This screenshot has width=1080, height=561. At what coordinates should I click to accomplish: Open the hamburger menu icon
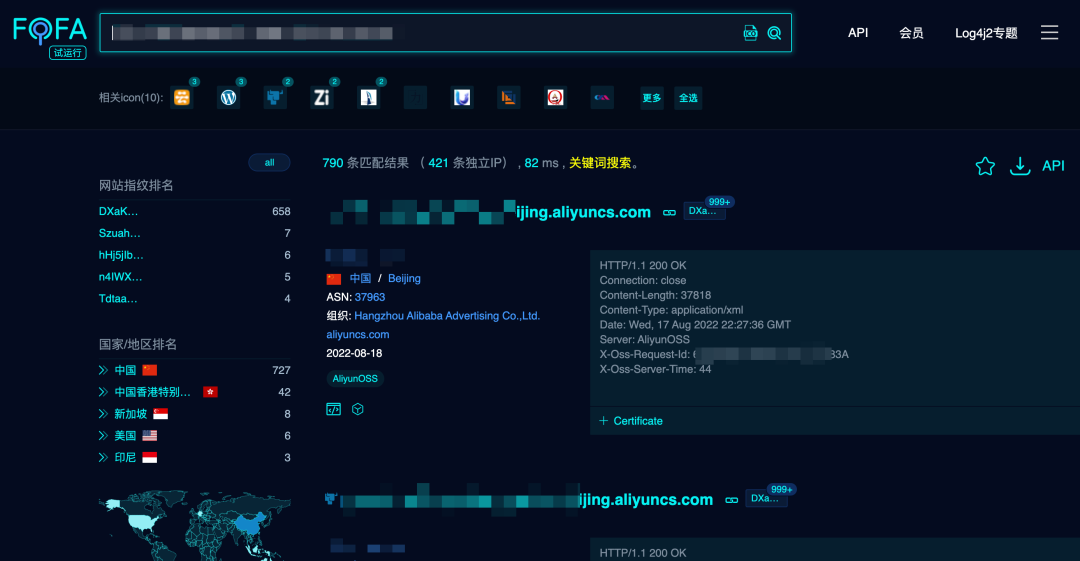[x=1049, y=32]
